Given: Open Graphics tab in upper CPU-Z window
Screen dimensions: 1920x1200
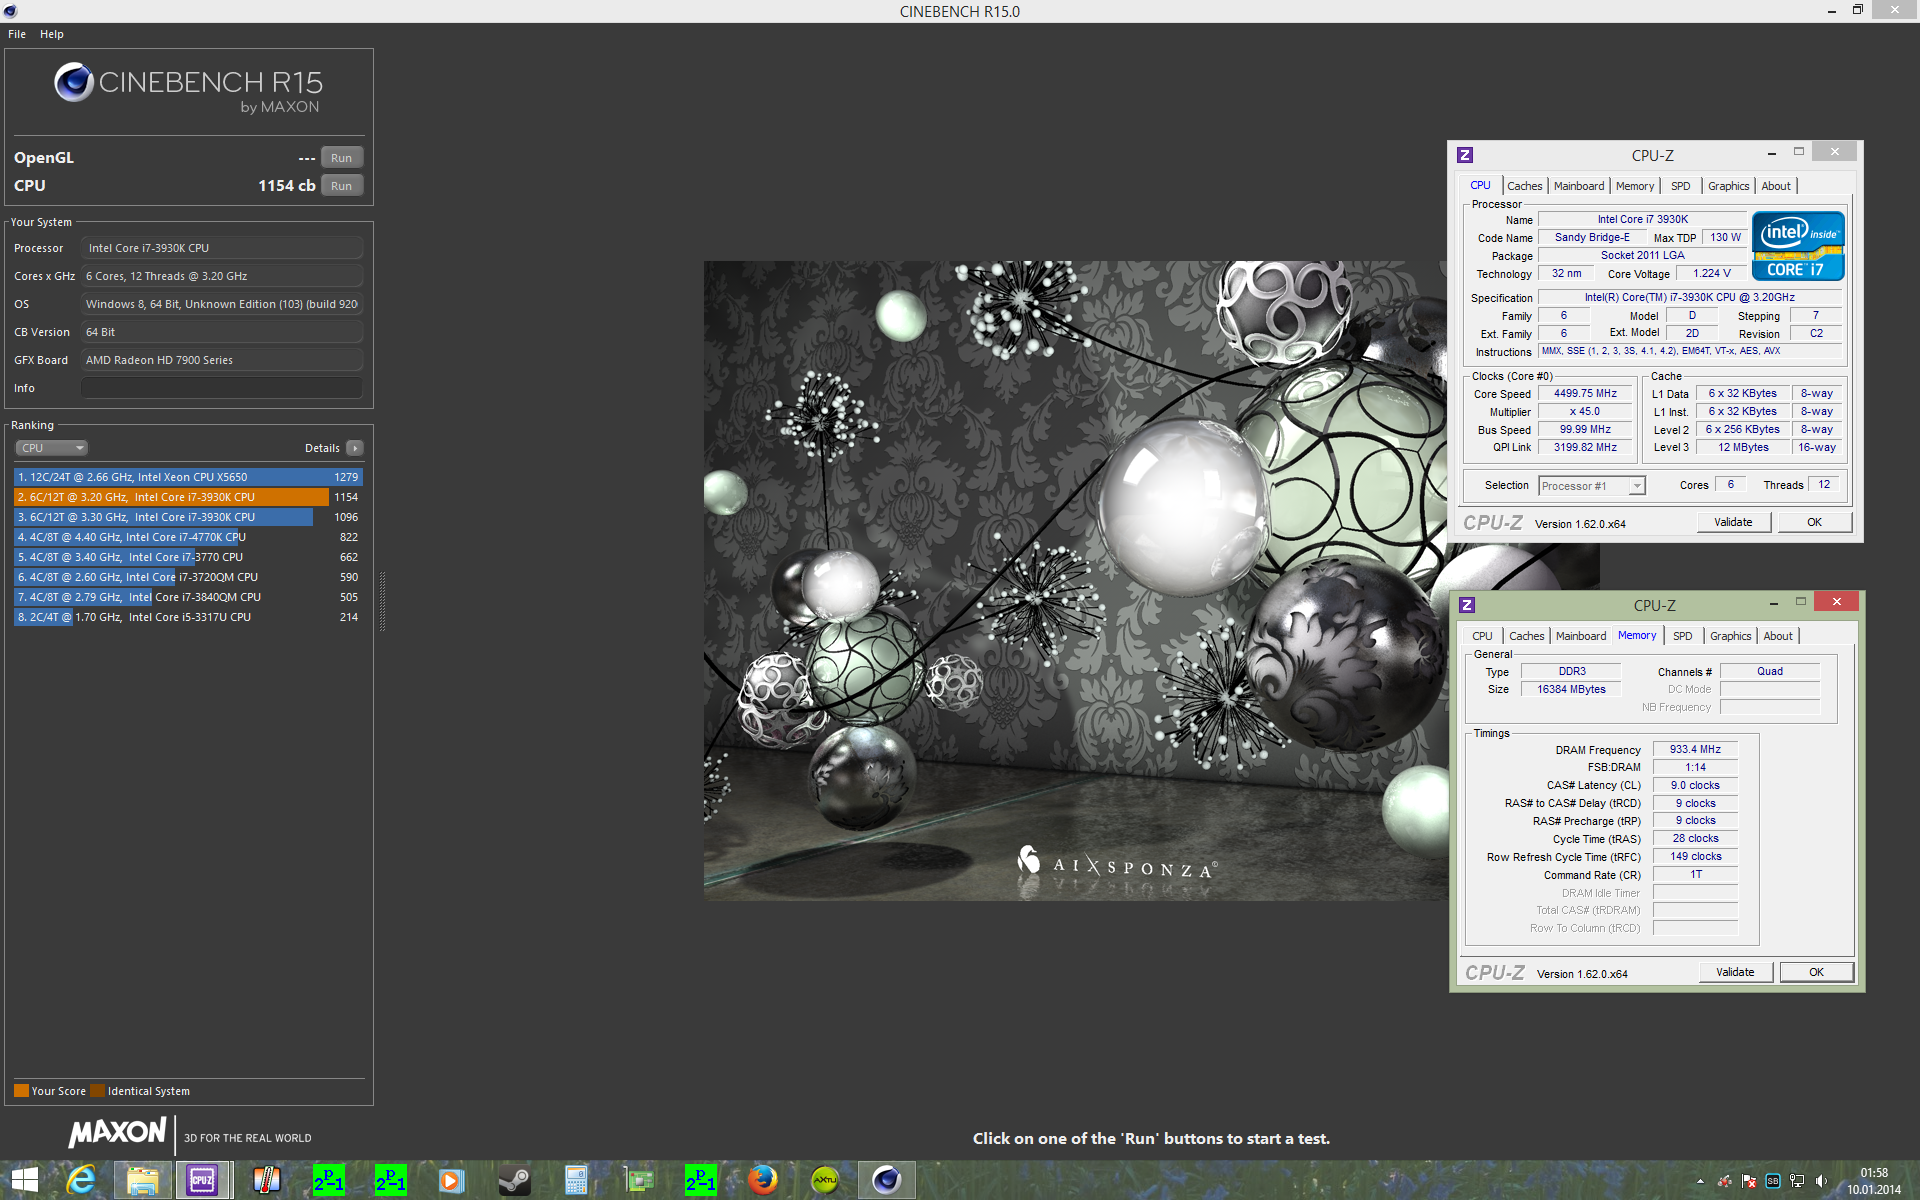Looking at the screenshot, I should pos(1729,186).
